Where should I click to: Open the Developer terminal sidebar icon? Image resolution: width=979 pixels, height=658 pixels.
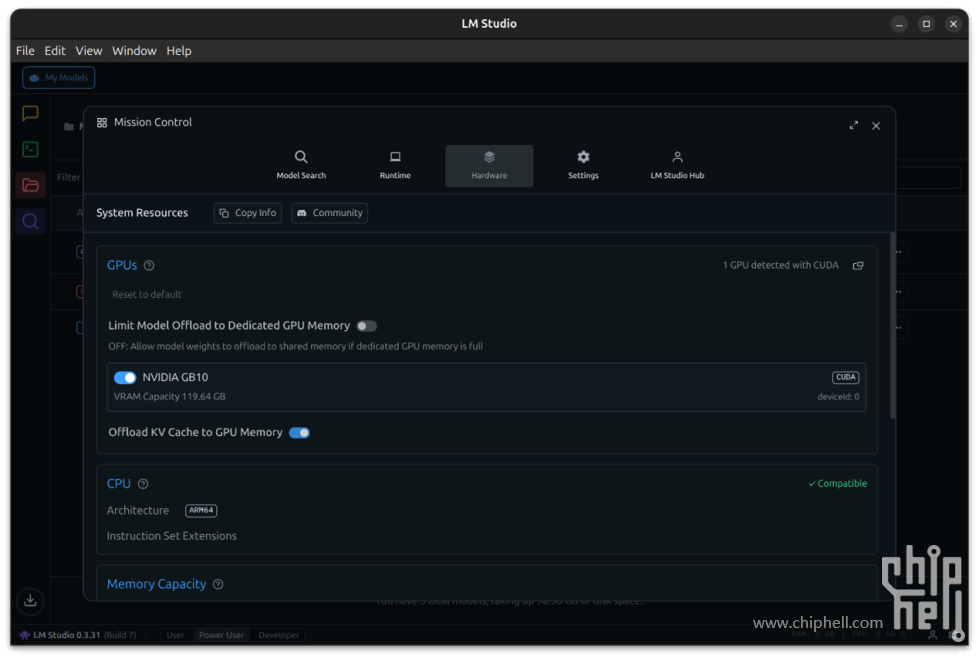[x=30, y=149]
